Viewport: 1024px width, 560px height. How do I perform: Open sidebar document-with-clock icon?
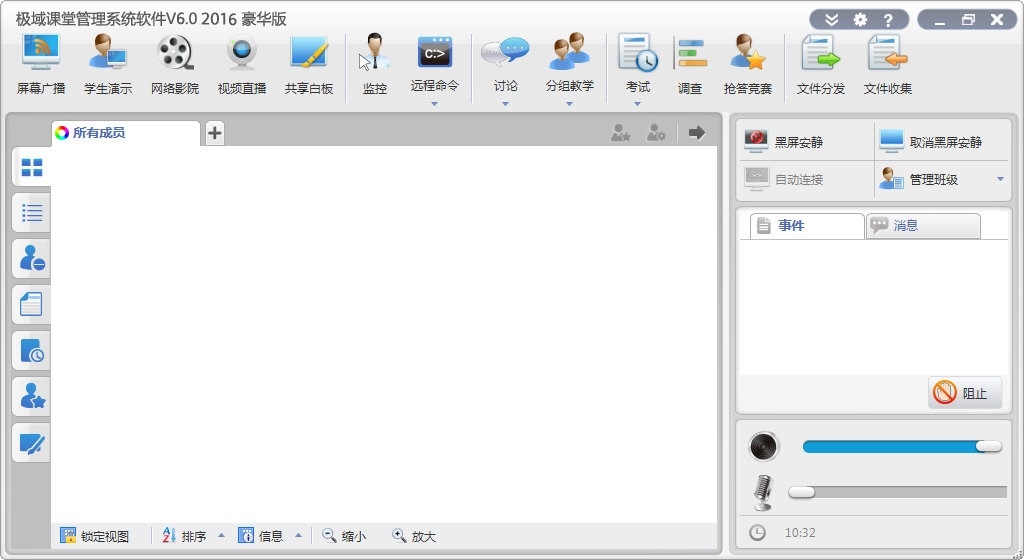pyautogui.click(x=31, y=350)
